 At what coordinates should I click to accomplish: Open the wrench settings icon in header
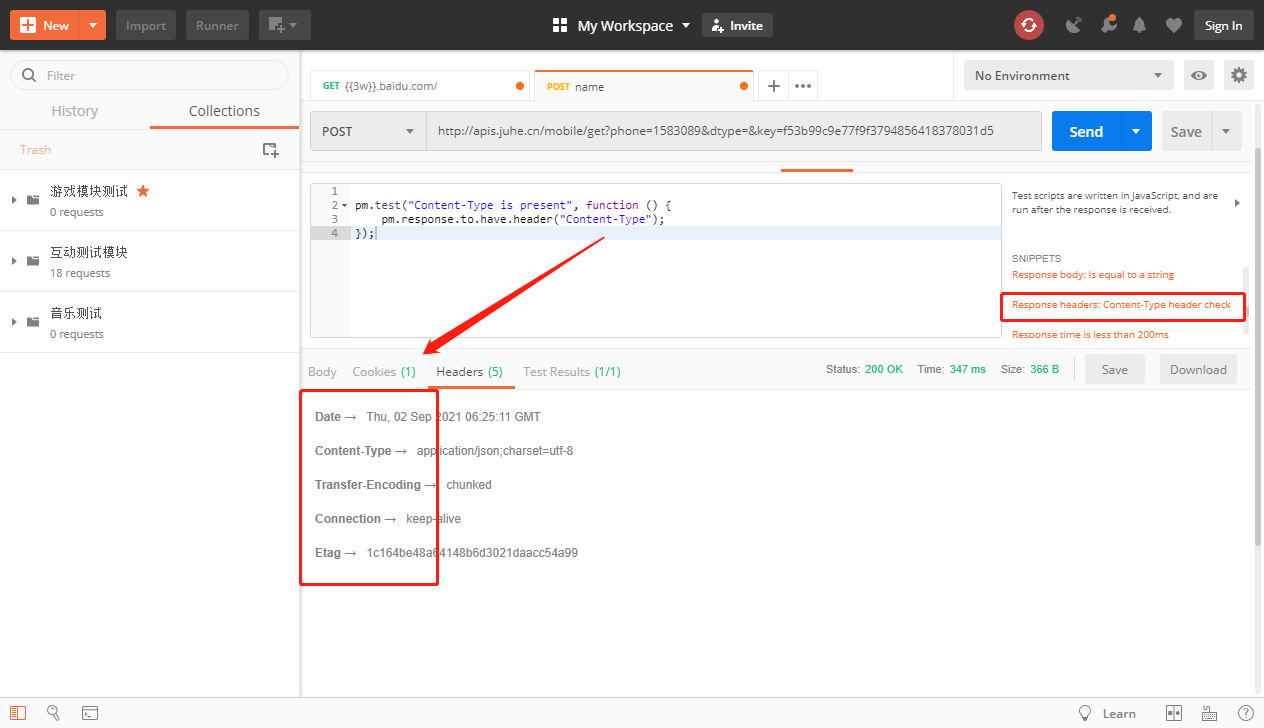1107,25
